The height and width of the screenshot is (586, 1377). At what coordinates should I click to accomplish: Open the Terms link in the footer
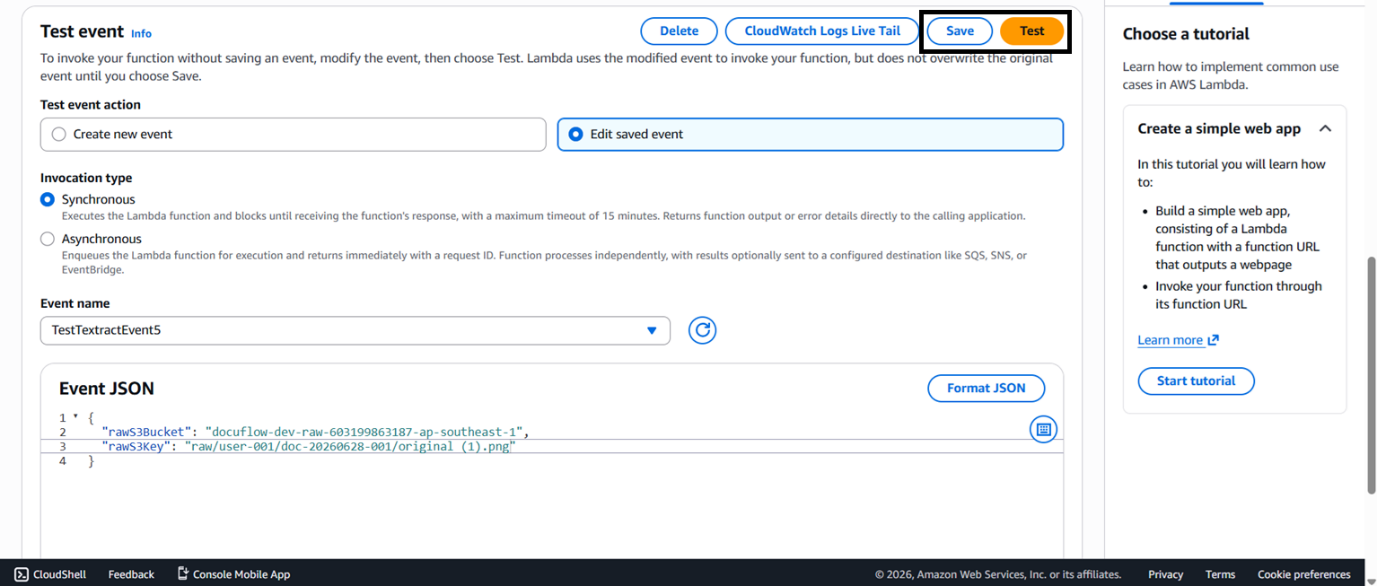[1220, 574]
